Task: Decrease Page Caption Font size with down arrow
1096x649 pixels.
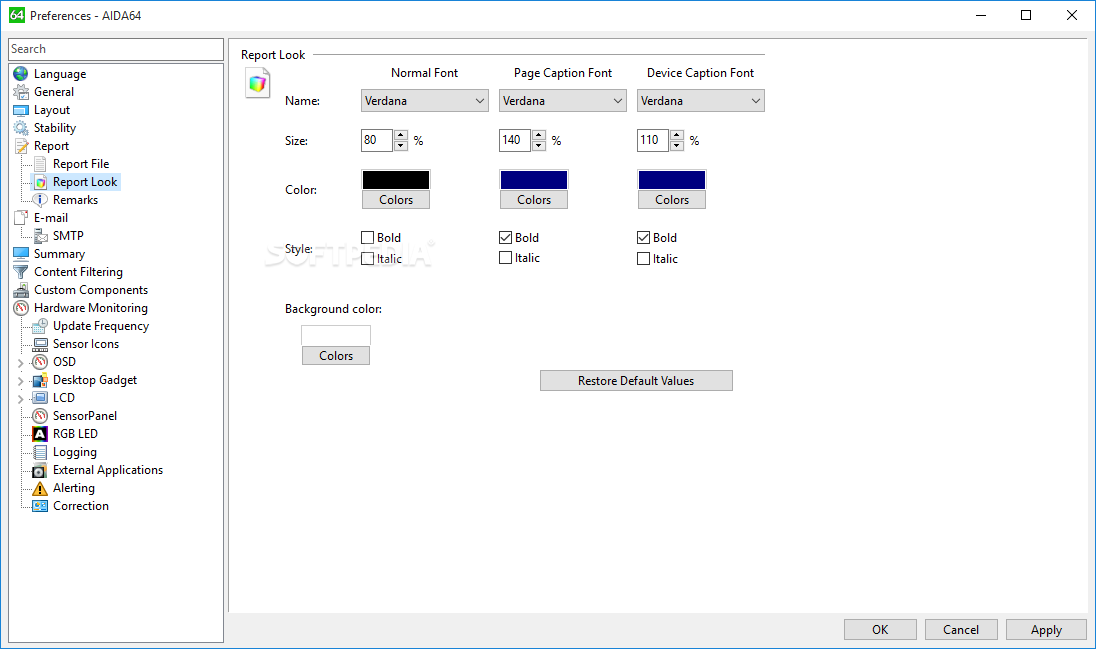Action: (539, 146)
